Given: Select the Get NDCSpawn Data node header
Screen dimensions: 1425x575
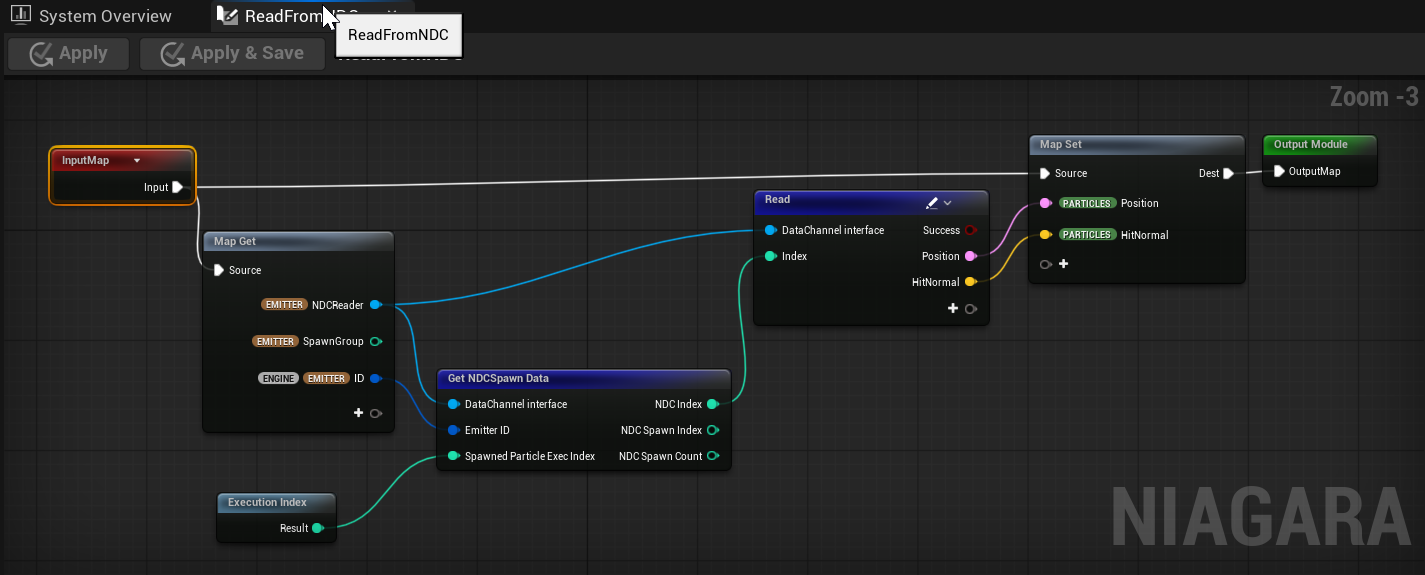Looking at the screenshot, I should 584,378.
